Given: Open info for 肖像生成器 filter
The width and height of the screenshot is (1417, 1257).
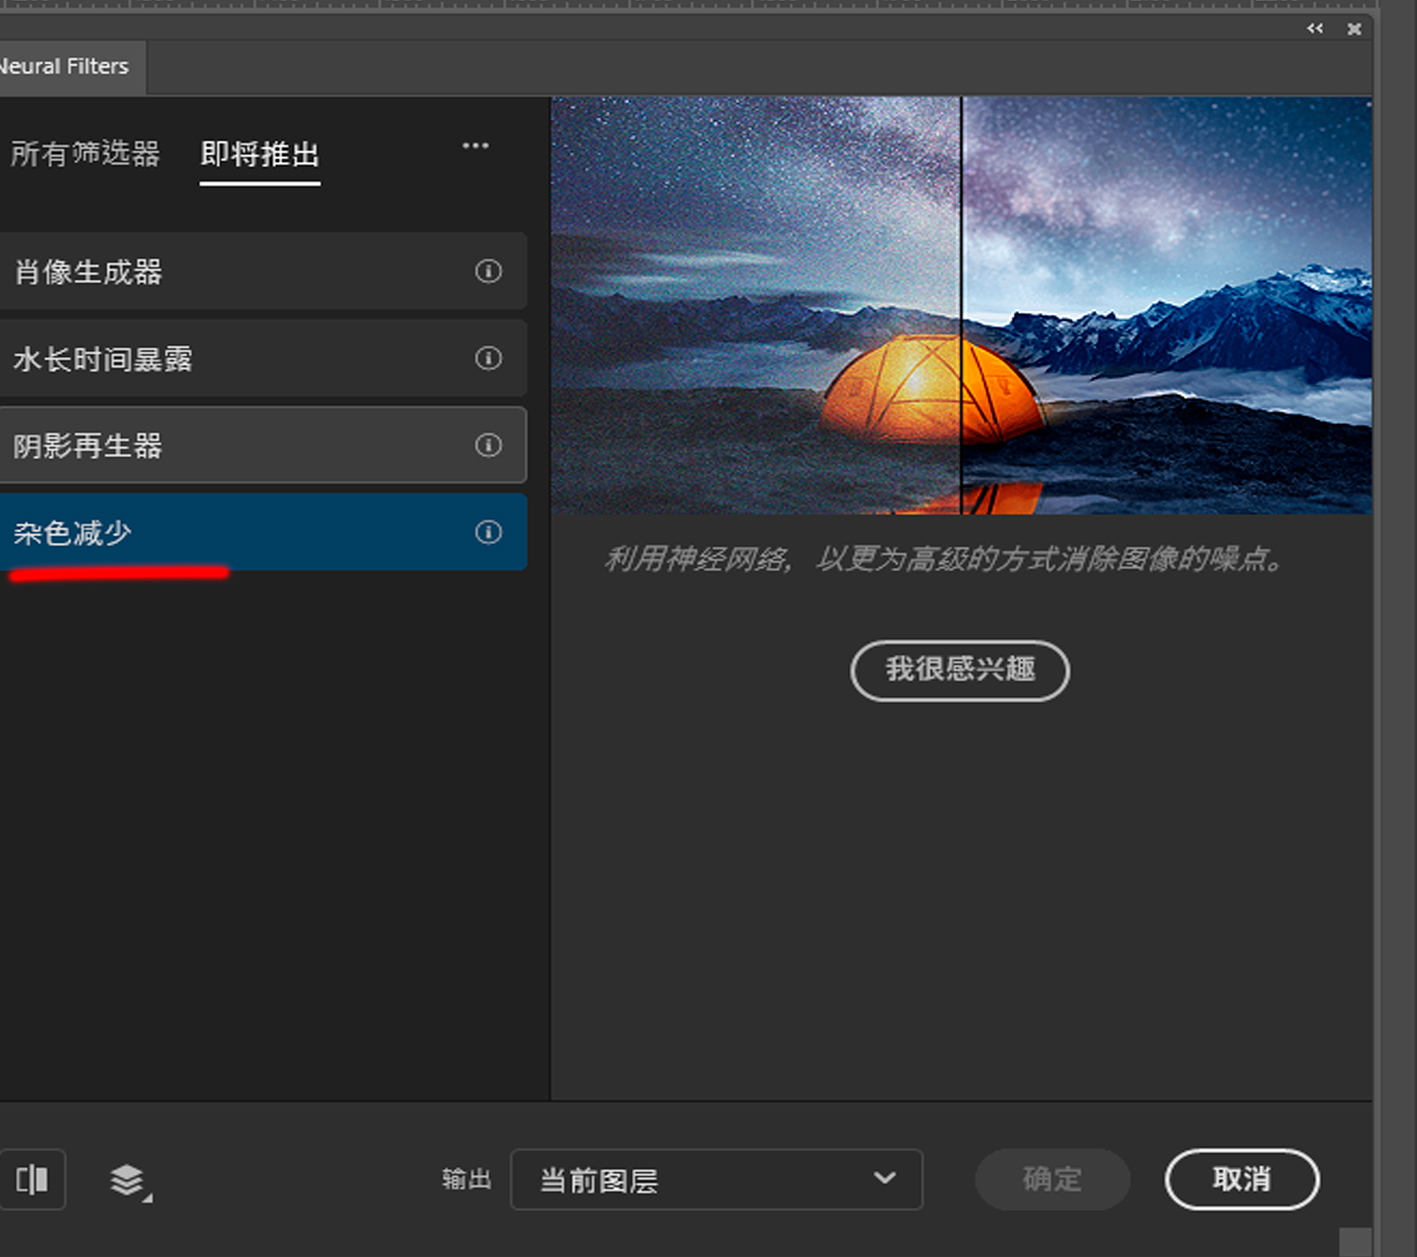Looking at the screenshot, I should point(488,271).
